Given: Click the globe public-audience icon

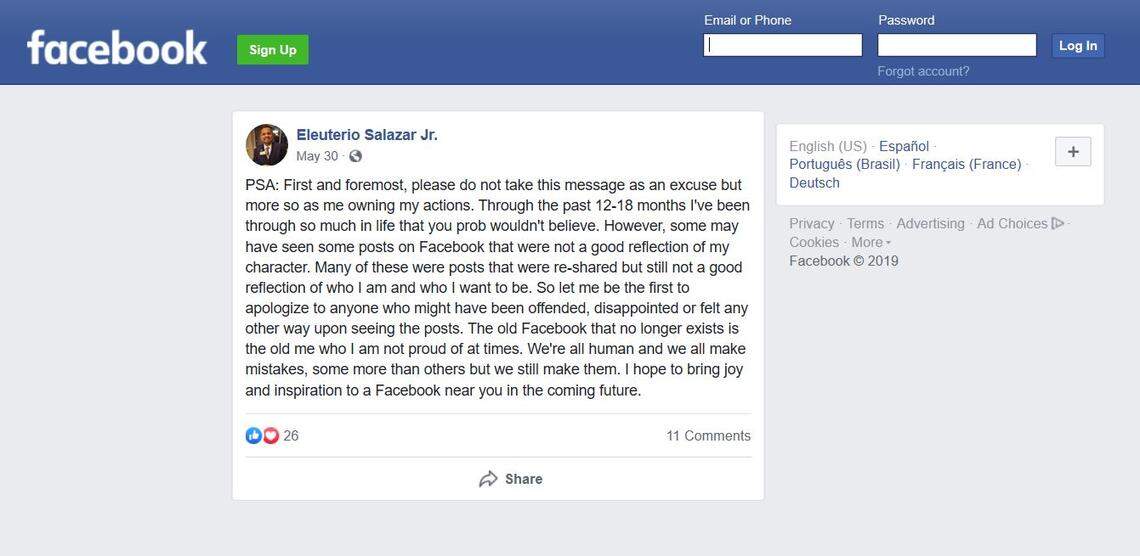Looking at the screenshot, I should 355,156.
